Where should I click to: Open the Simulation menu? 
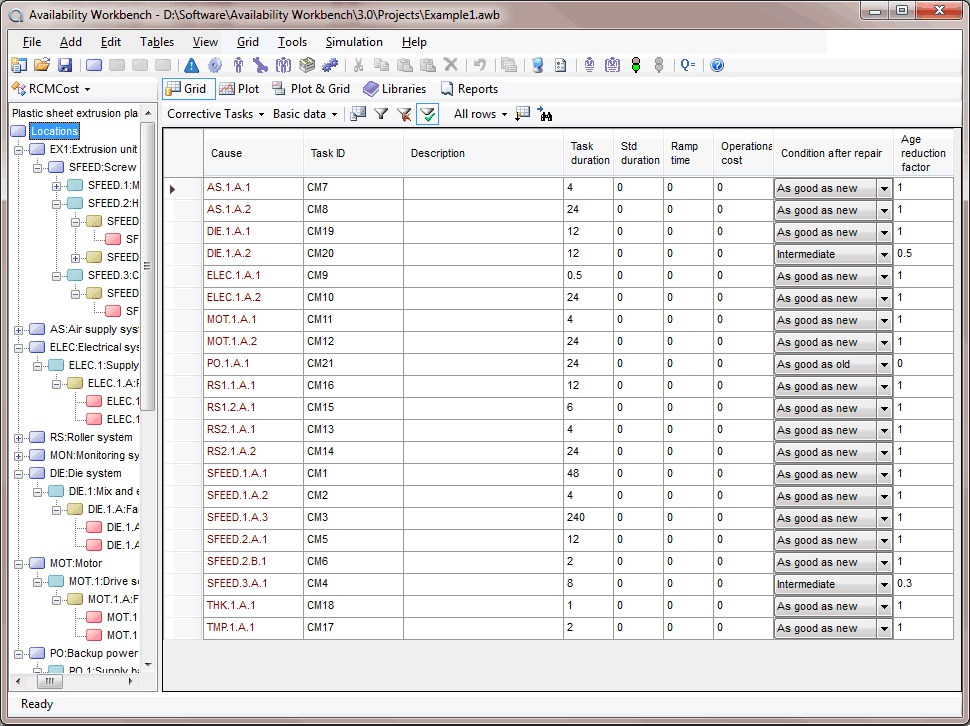[x=354, y=42]
